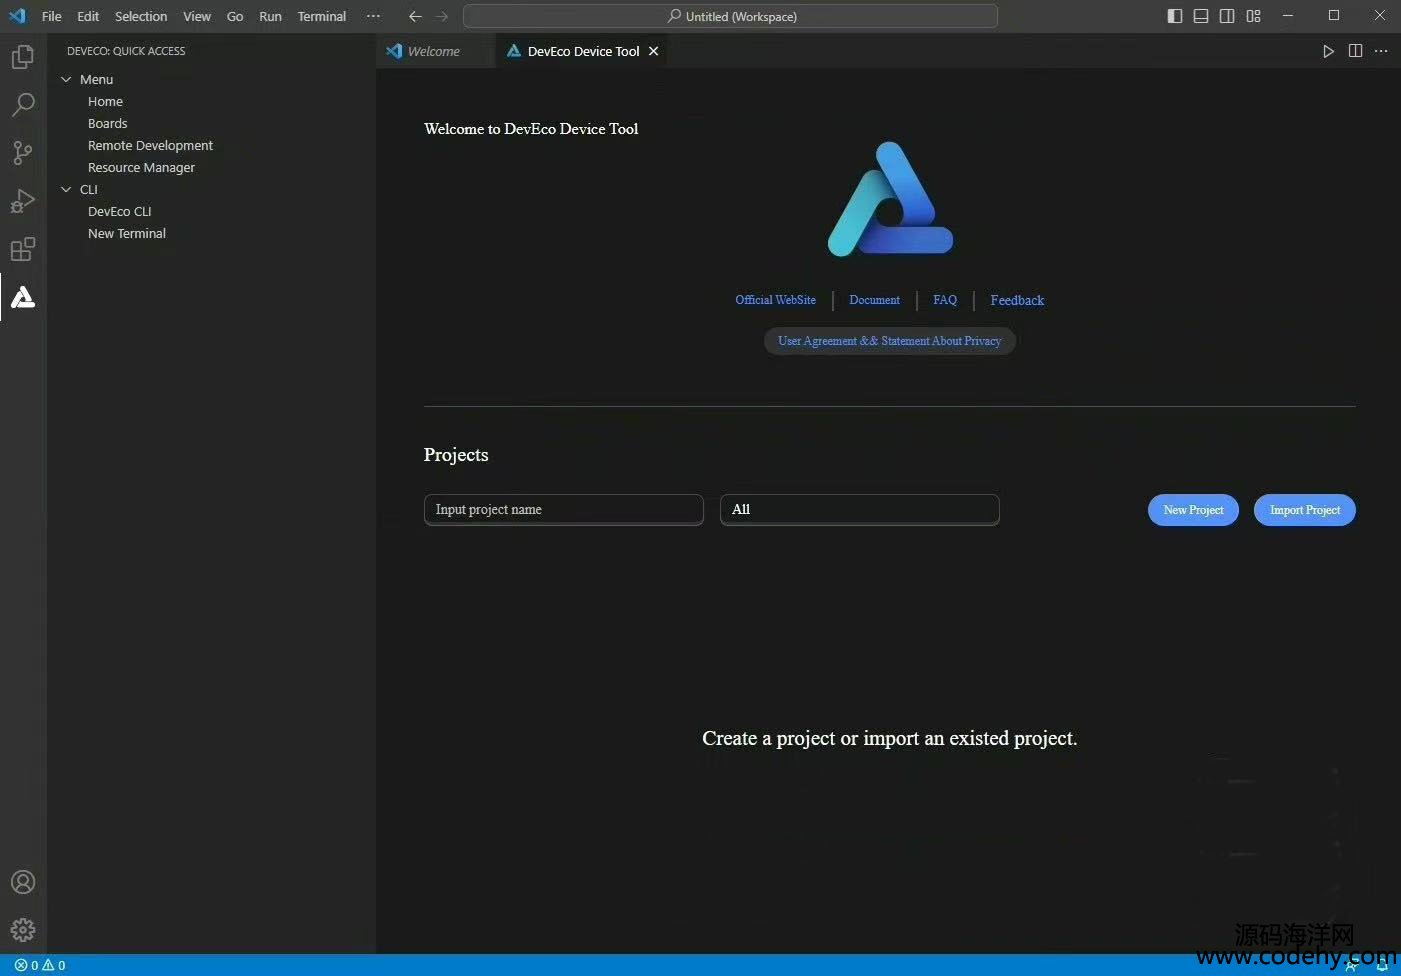This screenshot has width=1401, height=976.
Task: Open the All project filter dropdown
Action: tap(860, 509)
